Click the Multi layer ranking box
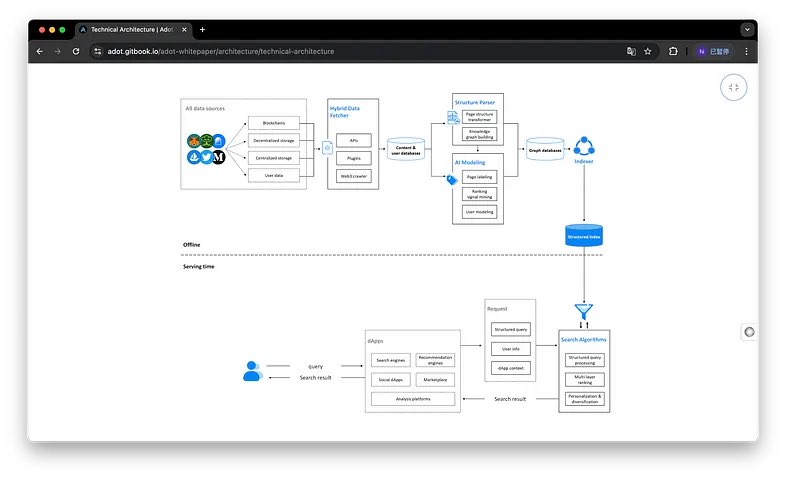This screenshot has height=479, width=786. coord(585,379)
